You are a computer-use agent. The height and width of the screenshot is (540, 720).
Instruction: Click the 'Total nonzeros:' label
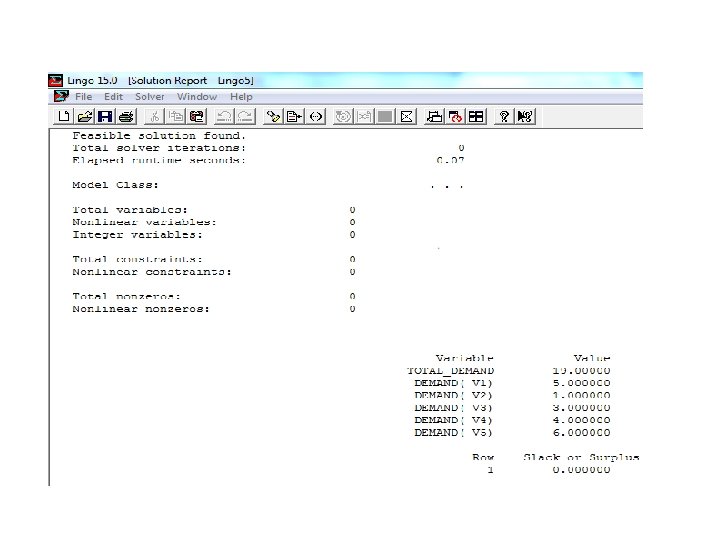coord(126,297)
